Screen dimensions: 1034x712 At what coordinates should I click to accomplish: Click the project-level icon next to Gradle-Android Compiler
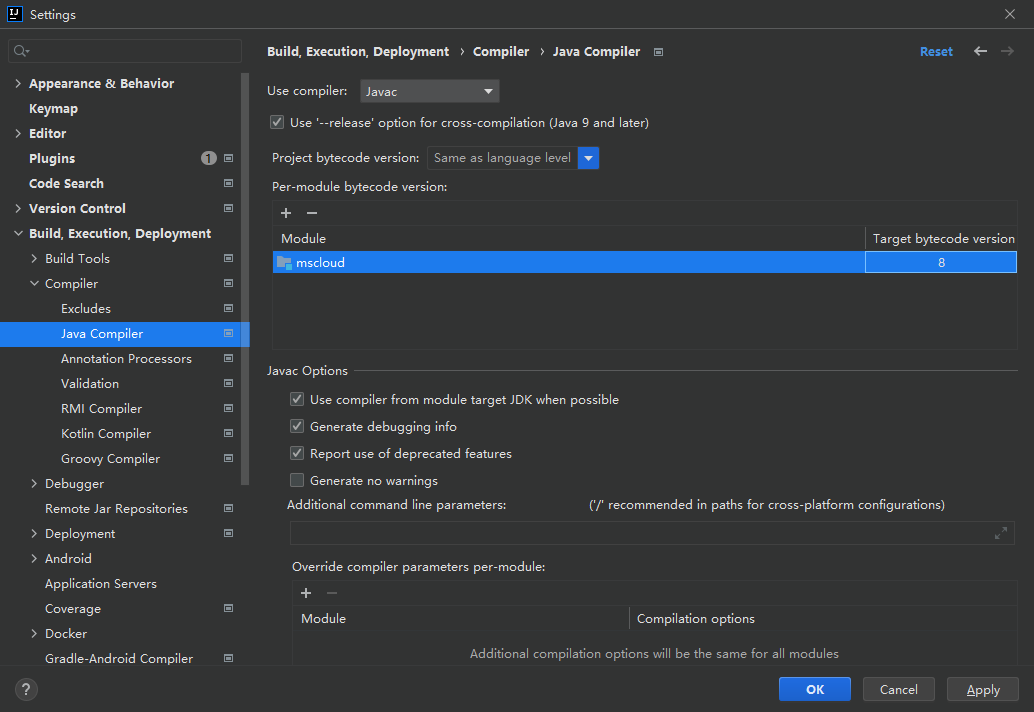click(x=228, y=659)
